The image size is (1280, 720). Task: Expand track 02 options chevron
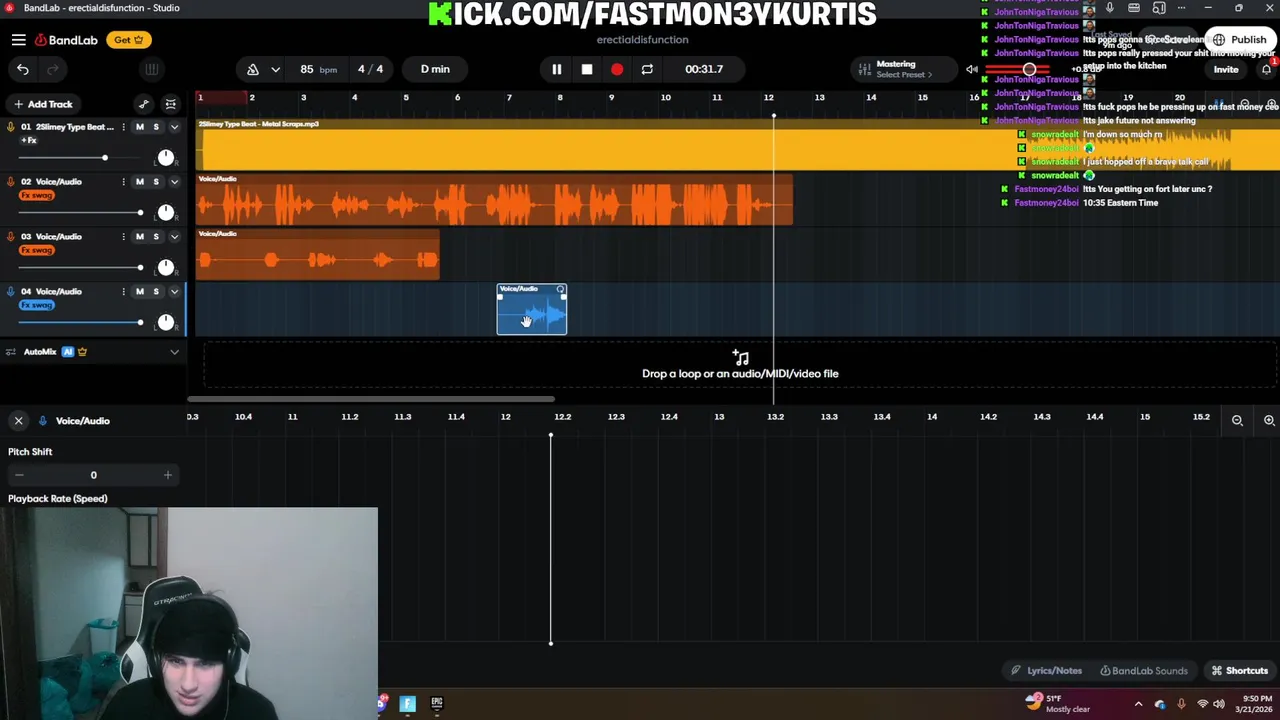(x=174, y=182)
